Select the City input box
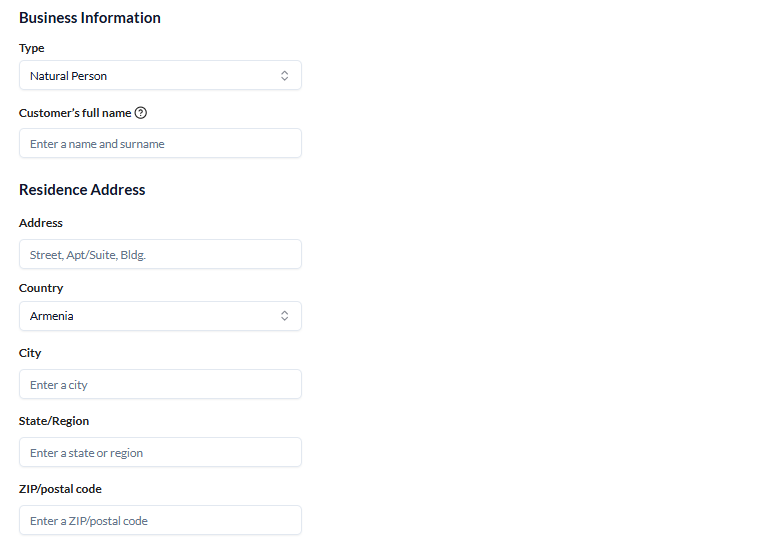The width and height of the screenshot is (757, 557). pos(160,384)
